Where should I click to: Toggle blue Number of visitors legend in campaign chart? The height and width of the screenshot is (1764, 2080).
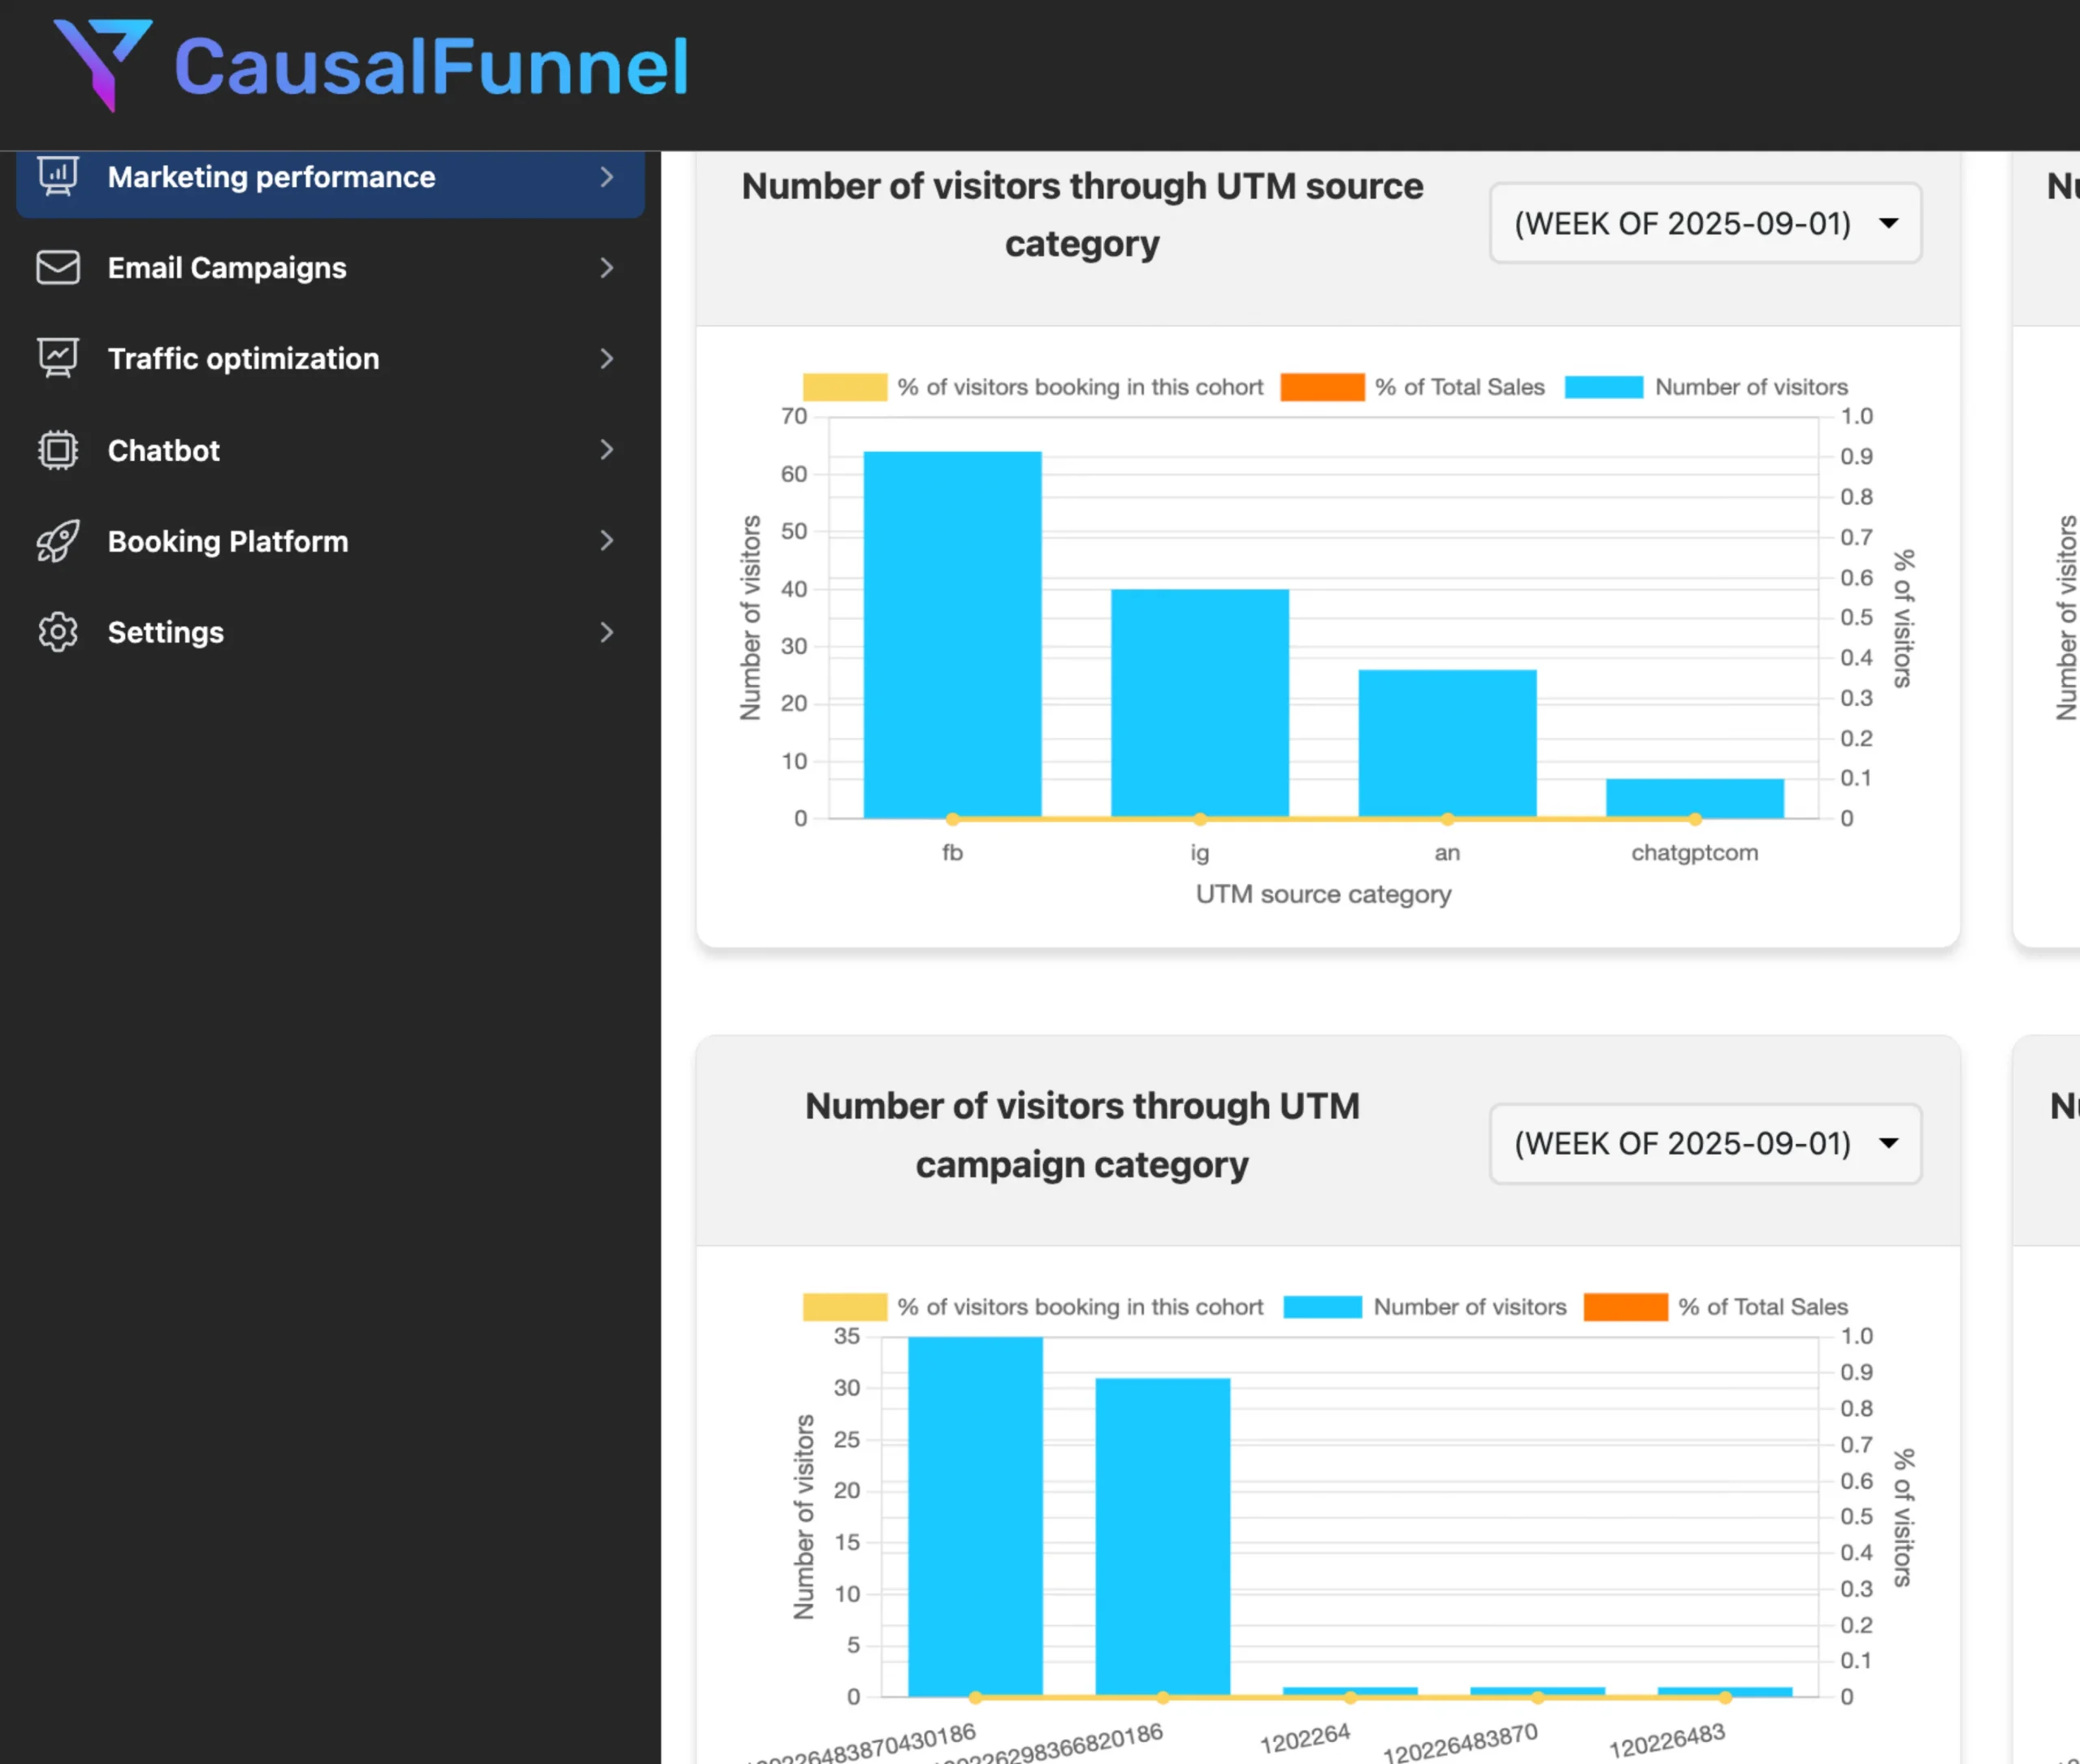pyautogui.click(x=1322, y=1307)
